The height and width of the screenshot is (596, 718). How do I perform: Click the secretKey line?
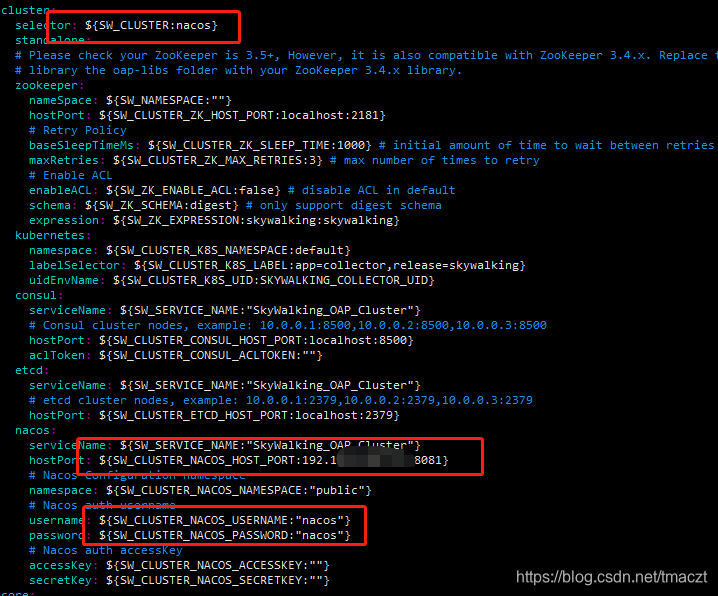180,580
